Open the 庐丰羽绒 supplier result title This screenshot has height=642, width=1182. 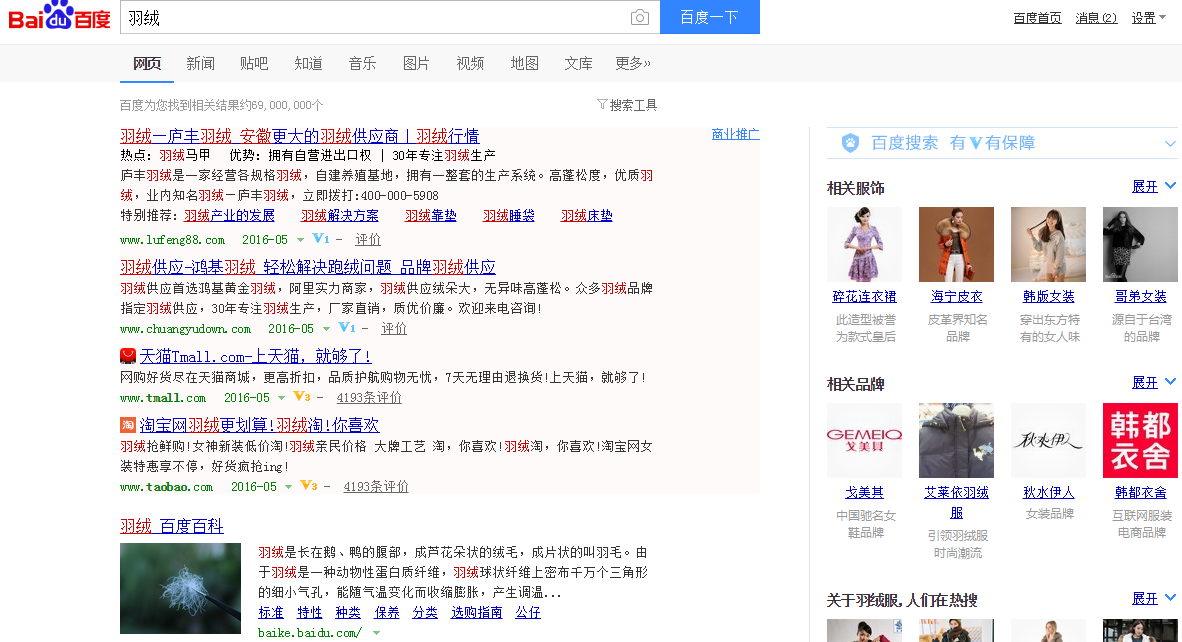click(x=300, y=136)
